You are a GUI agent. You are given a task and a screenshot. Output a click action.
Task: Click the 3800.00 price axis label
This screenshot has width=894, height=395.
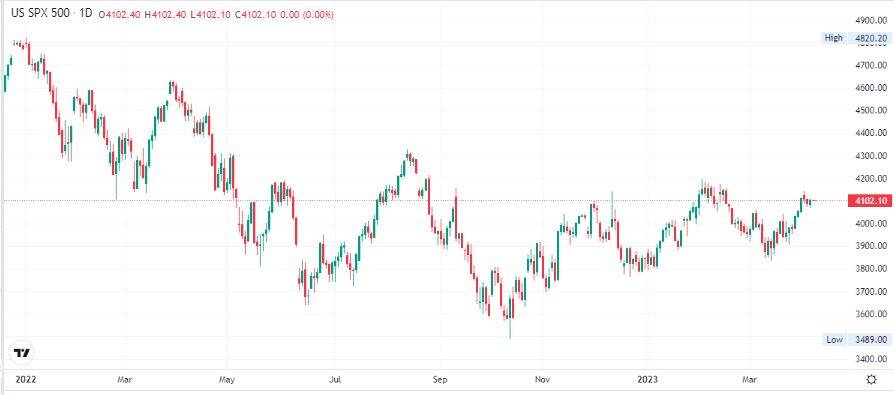[x=871, y=268]
